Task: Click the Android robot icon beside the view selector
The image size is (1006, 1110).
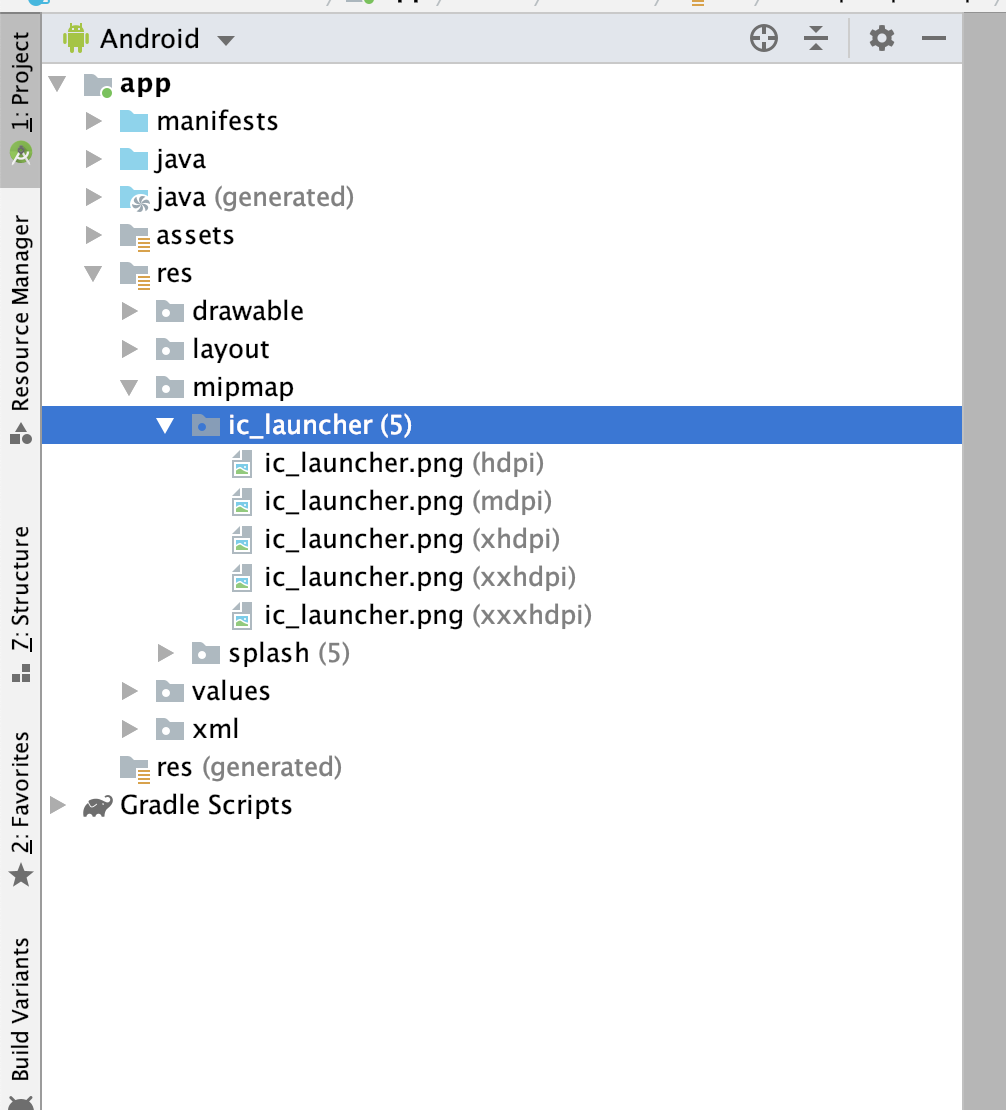Action: click(75, 38)
